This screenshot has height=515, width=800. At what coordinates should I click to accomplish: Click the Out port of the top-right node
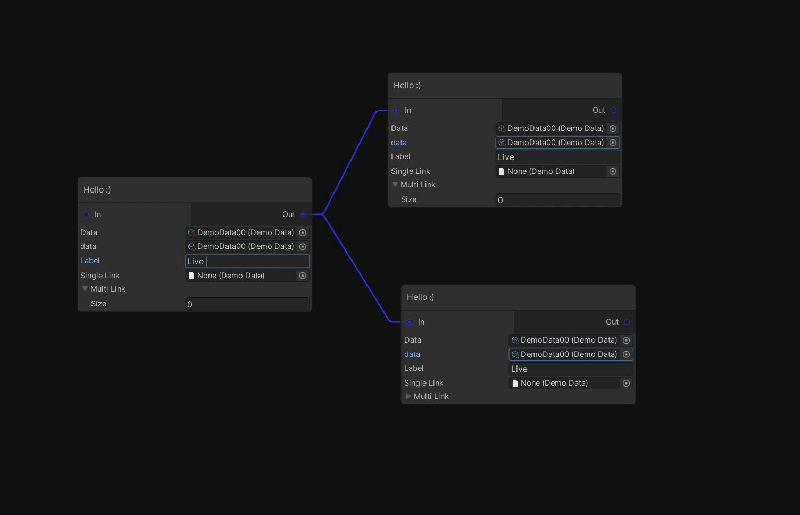click(x=613, y=110)
